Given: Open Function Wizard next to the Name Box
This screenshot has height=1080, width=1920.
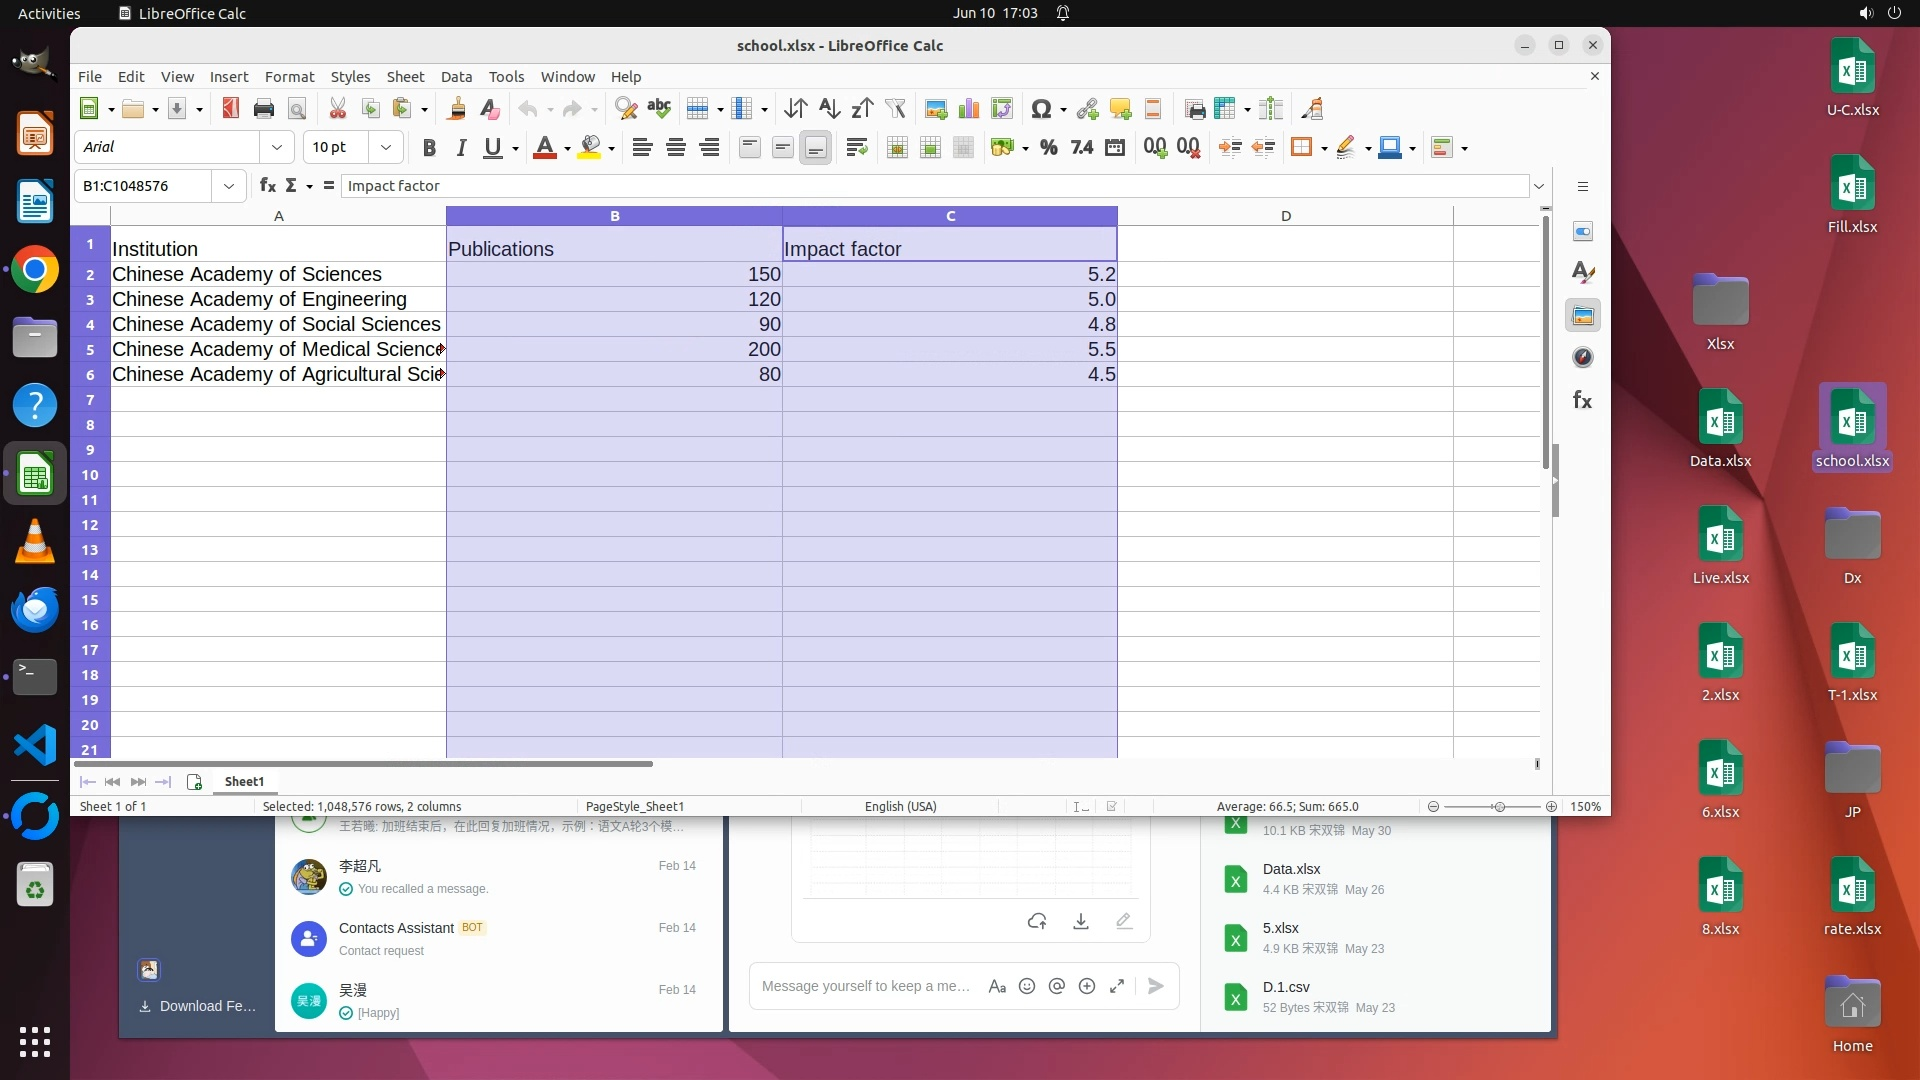Looking at the screenshot, I should 267,186.
